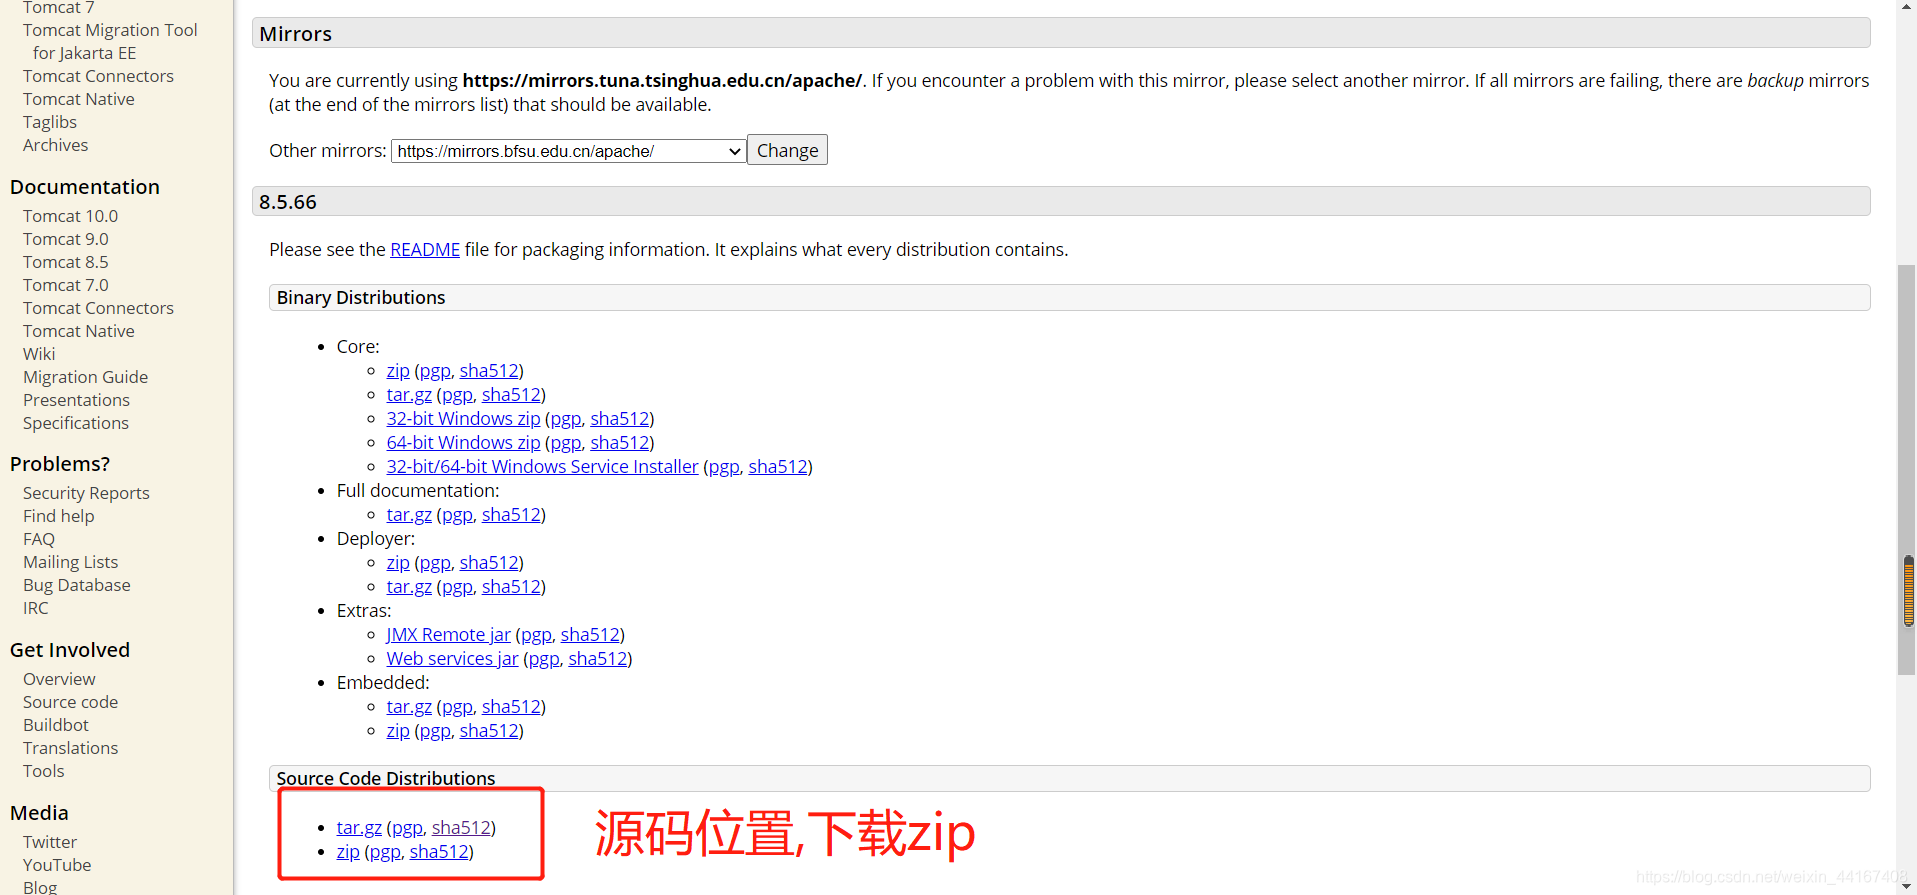Open sha512 checksum for Core zip
1917x895 pixels.
(x=489, y=371)
